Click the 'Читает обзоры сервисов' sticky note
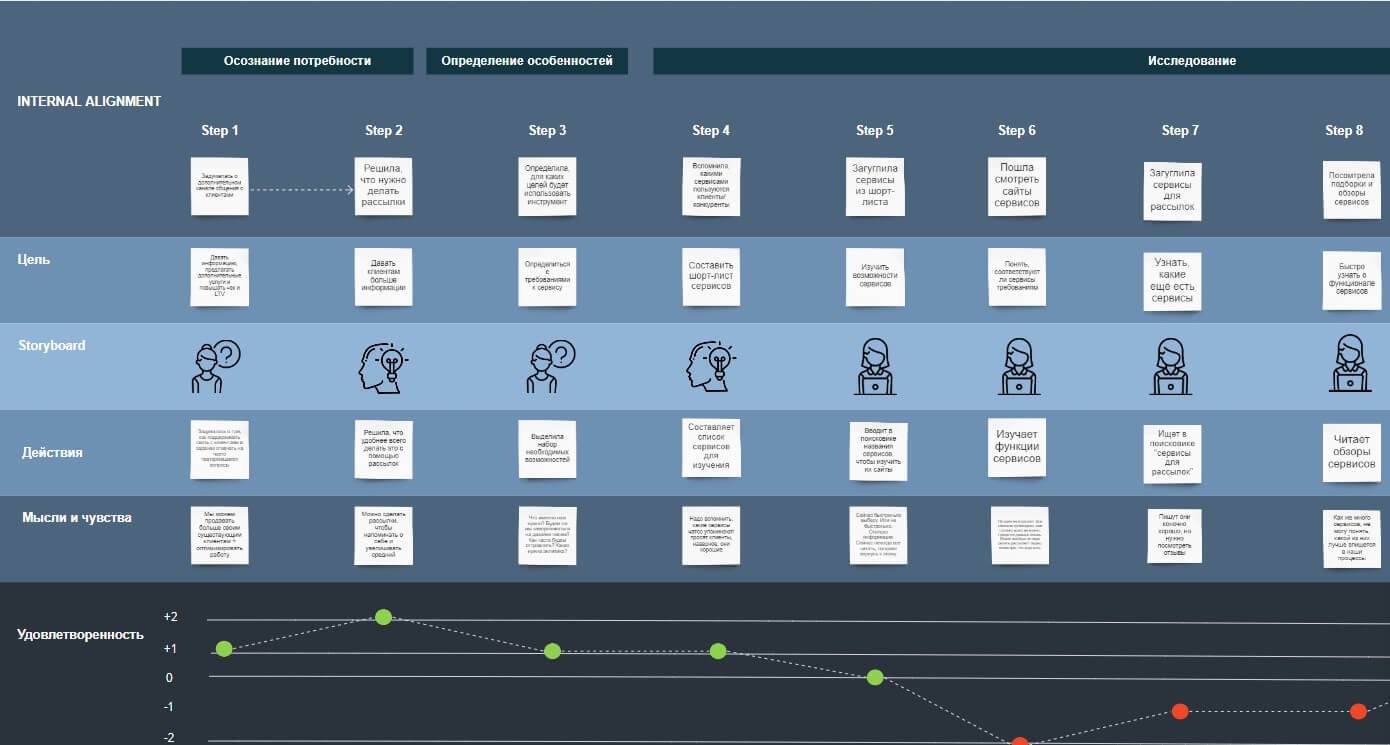1390x745 pixels. coord(1351,451)
